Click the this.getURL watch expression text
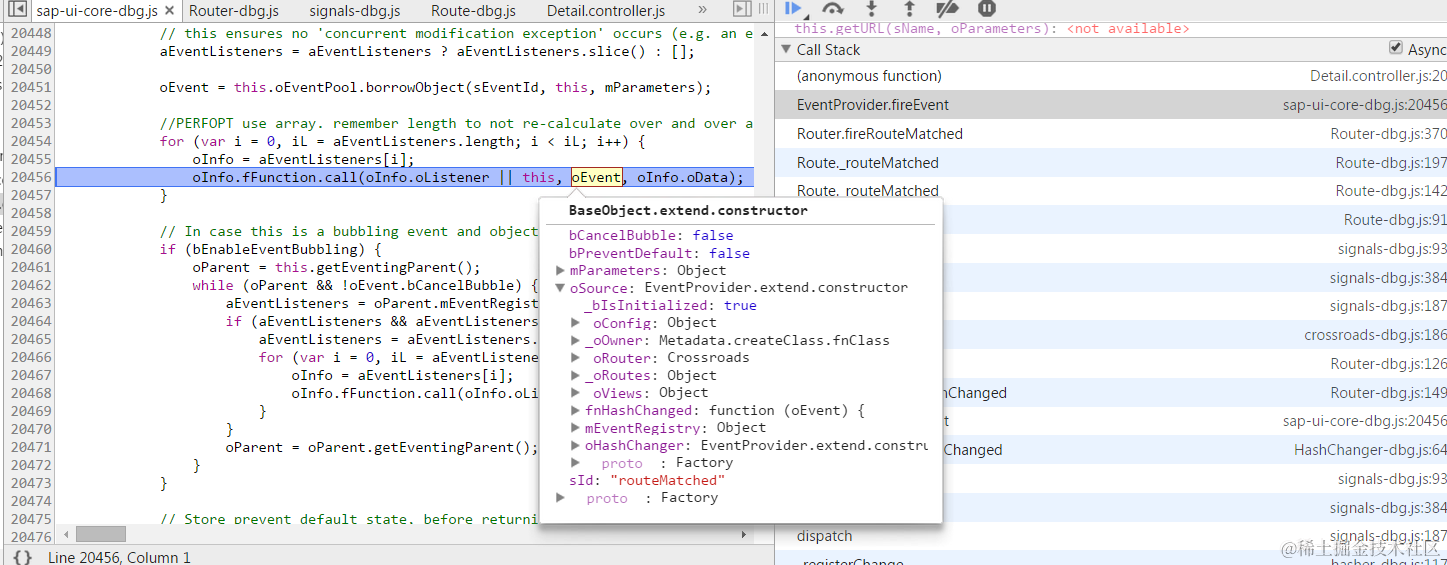The image size is (1447, 565). point(992,29)
